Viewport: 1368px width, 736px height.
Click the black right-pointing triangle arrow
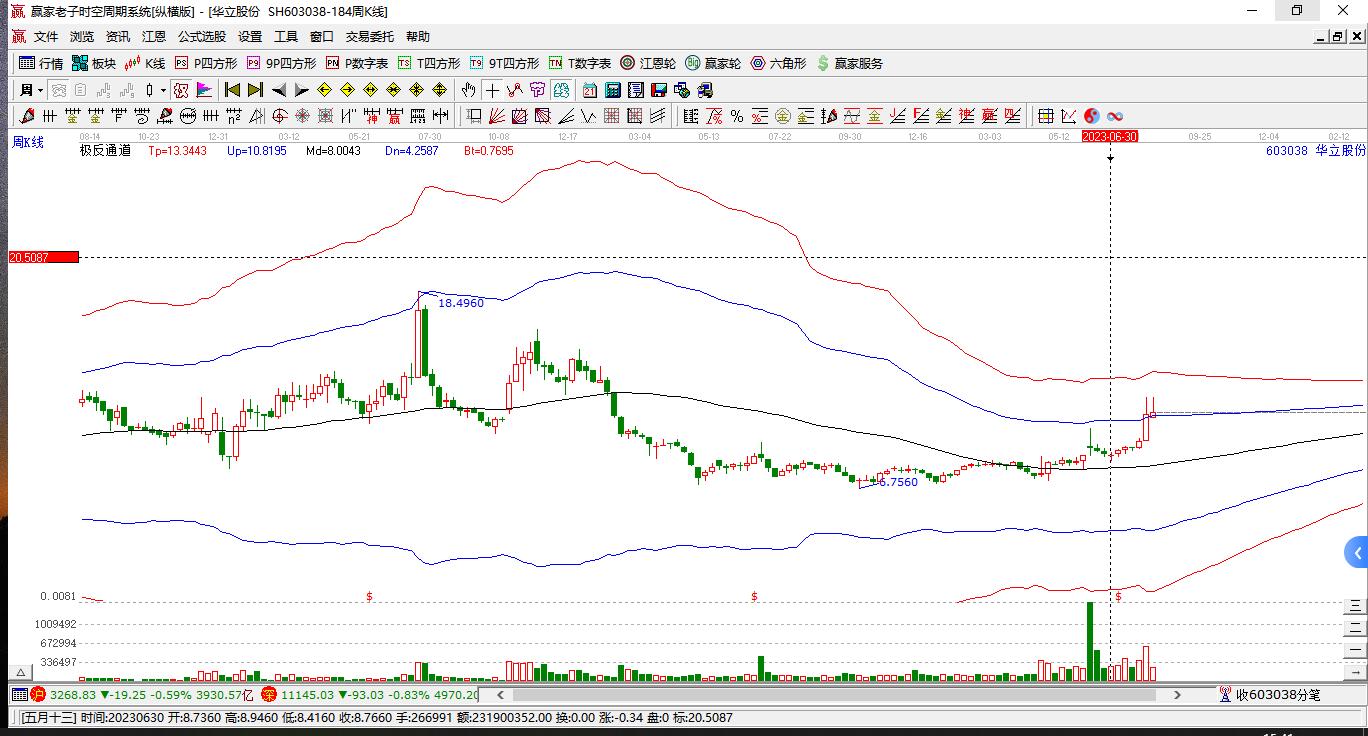(301, 90)
